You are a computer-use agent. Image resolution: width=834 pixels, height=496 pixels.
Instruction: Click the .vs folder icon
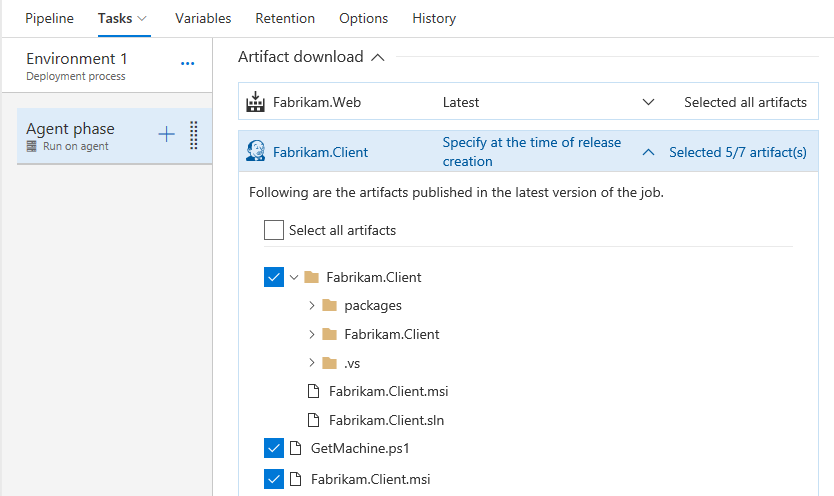tap(329, 363)
